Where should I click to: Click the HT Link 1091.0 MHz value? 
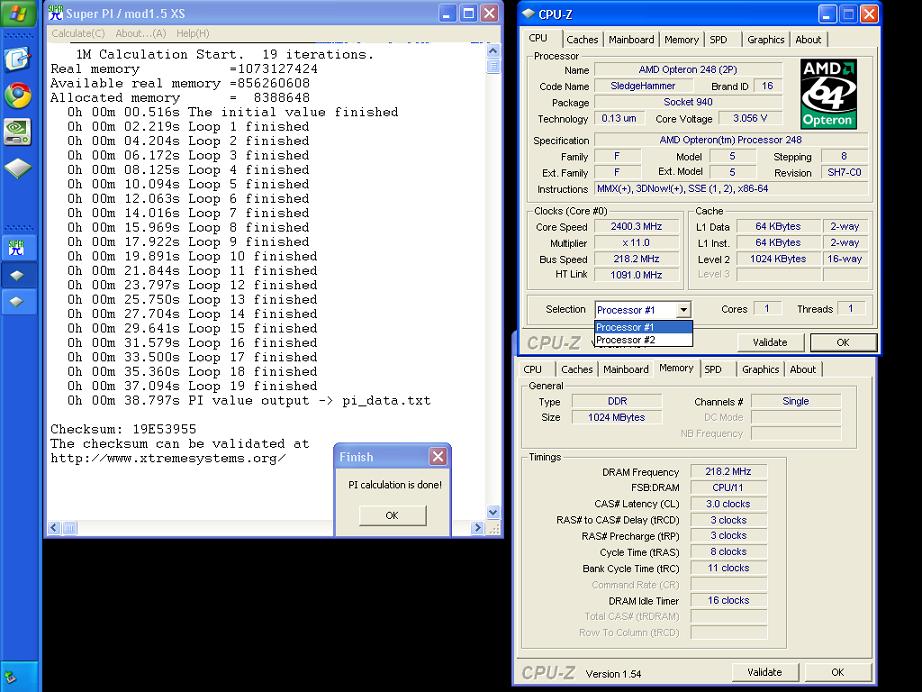click(636, 275)
